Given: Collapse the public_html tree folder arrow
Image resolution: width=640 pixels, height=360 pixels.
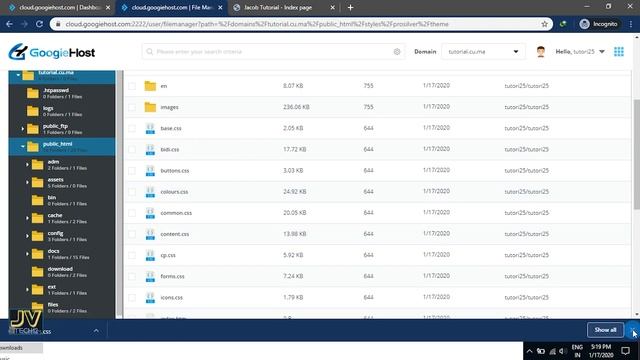Looking at the screenshot, I should pos(23,146).
